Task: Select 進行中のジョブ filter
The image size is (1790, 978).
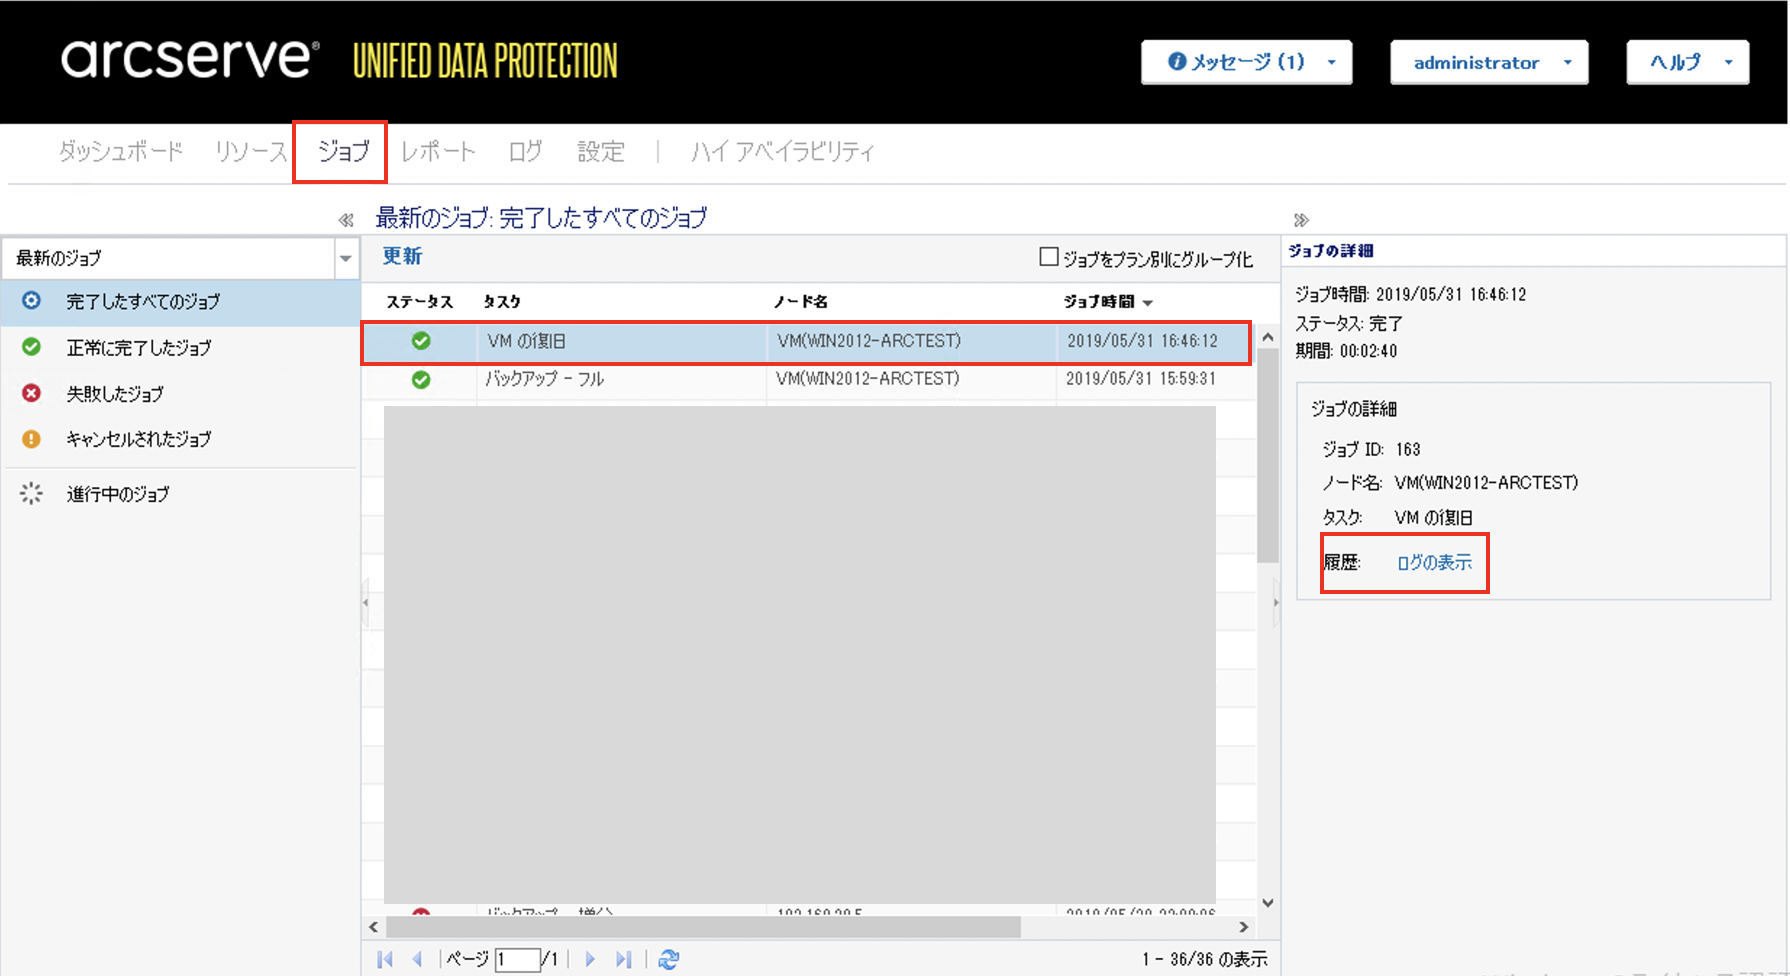Action: tap(180, 494)
